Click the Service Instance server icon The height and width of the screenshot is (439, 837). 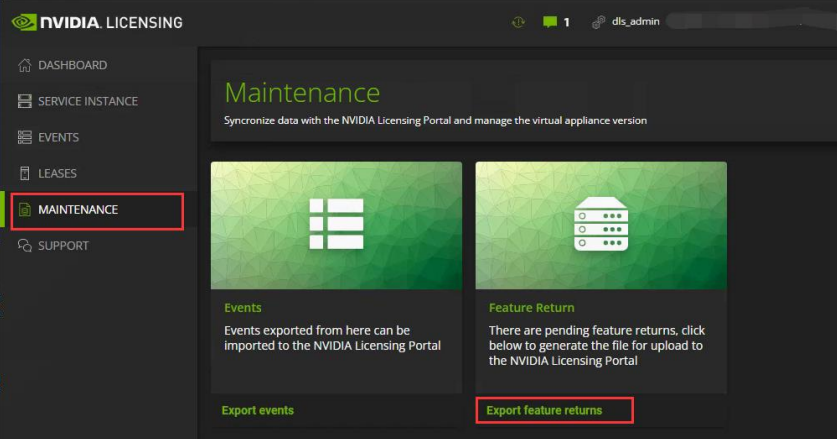[x=25, y=101]
